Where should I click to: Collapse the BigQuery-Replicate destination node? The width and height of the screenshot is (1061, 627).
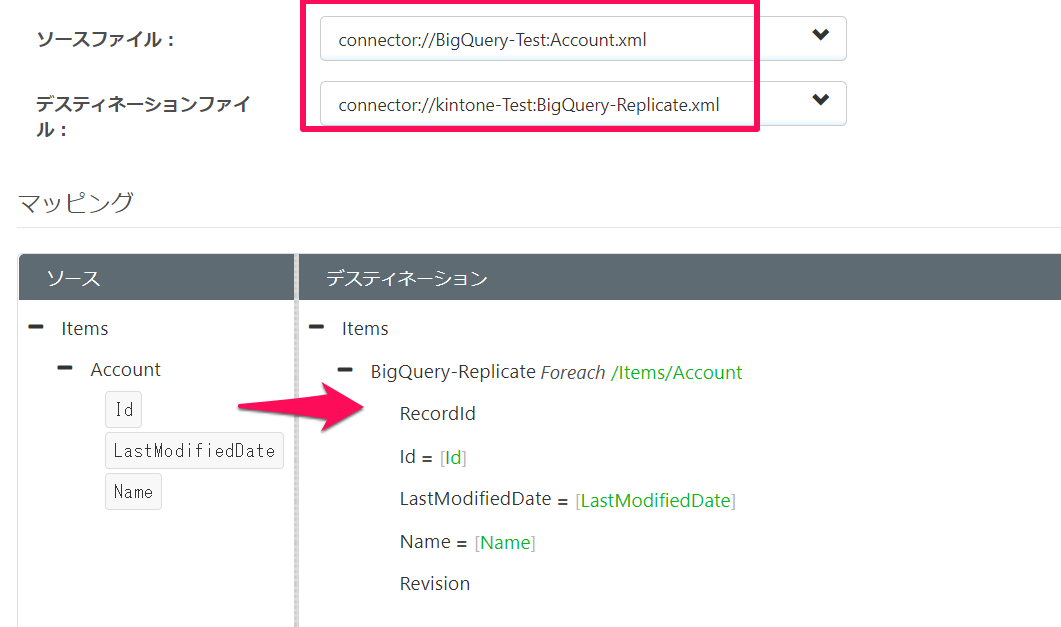(x=345, y=370)
